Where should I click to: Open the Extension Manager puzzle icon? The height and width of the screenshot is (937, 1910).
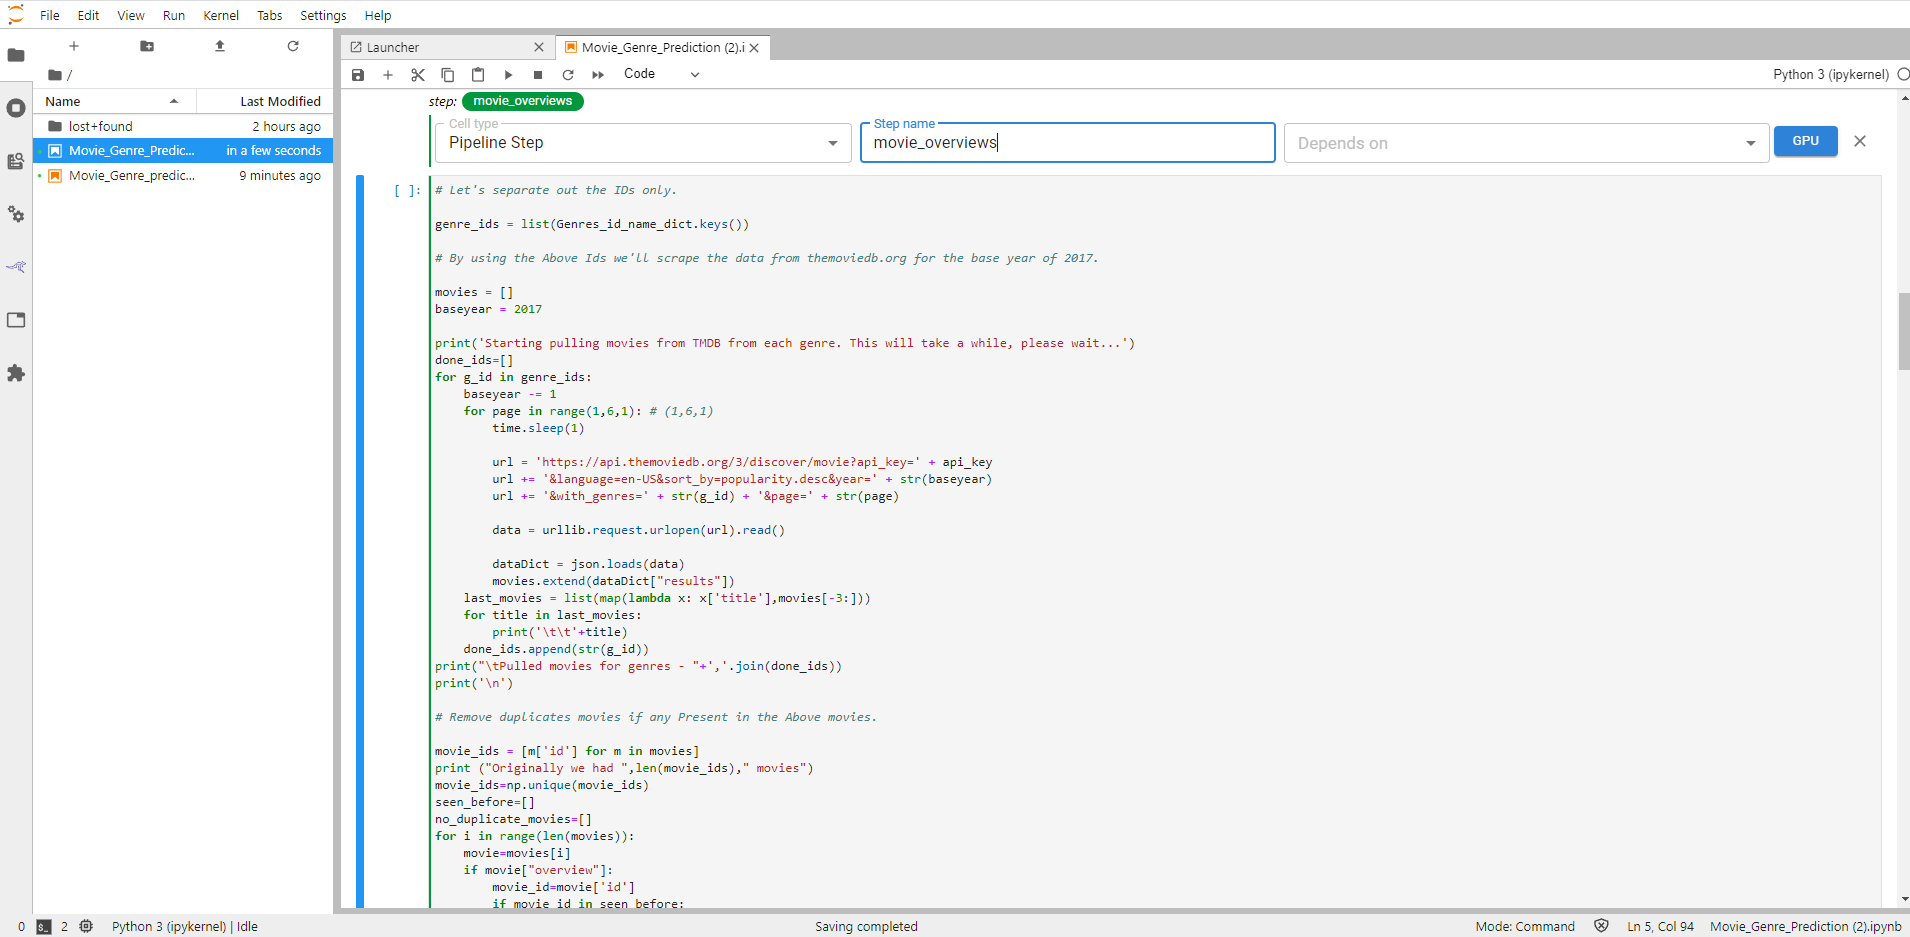coord(16,373)
